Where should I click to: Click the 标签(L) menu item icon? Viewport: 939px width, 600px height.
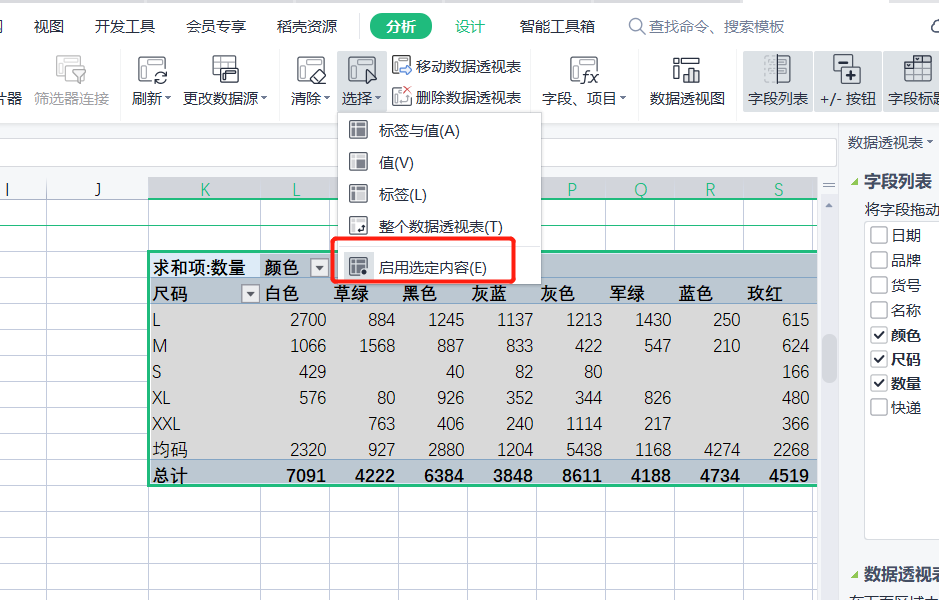point(358,193)
